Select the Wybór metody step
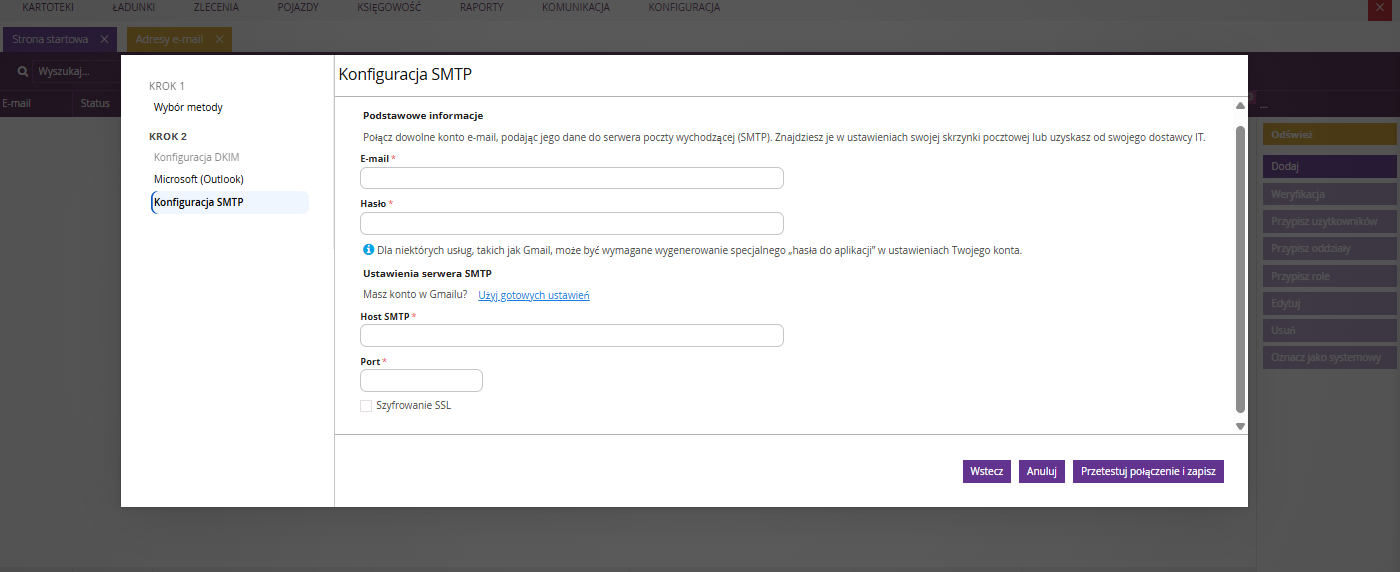The image size is (1400, 572). 188,107
